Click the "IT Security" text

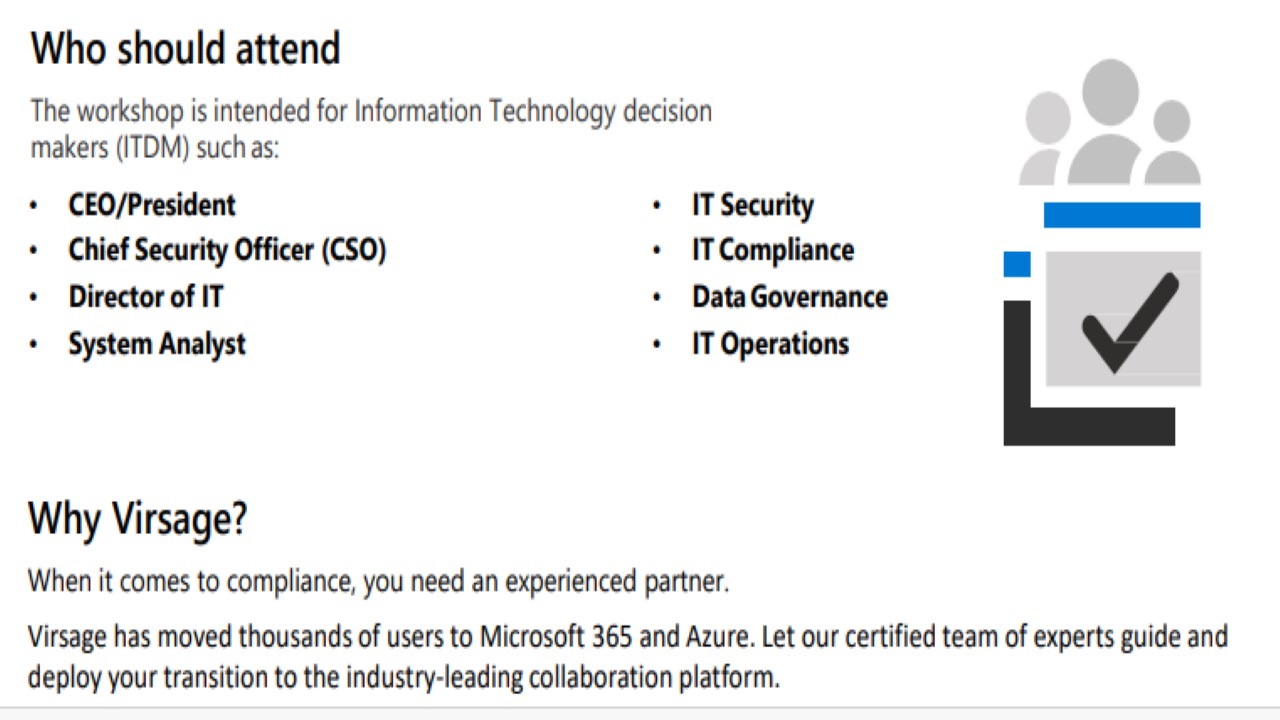[753, 205]
